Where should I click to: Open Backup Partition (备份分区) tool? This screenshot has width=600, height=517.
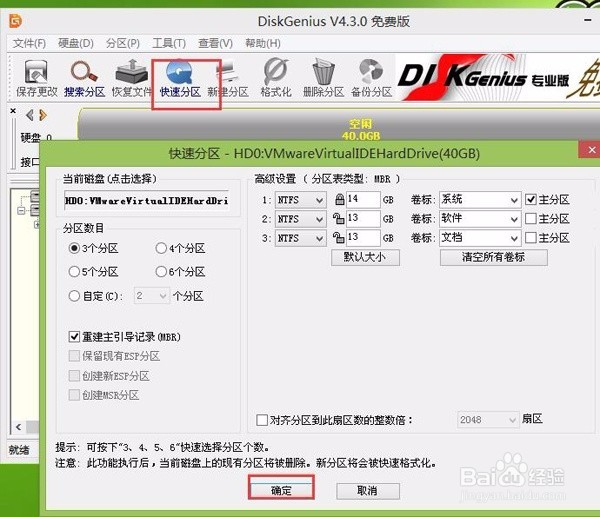coord(372,78)
